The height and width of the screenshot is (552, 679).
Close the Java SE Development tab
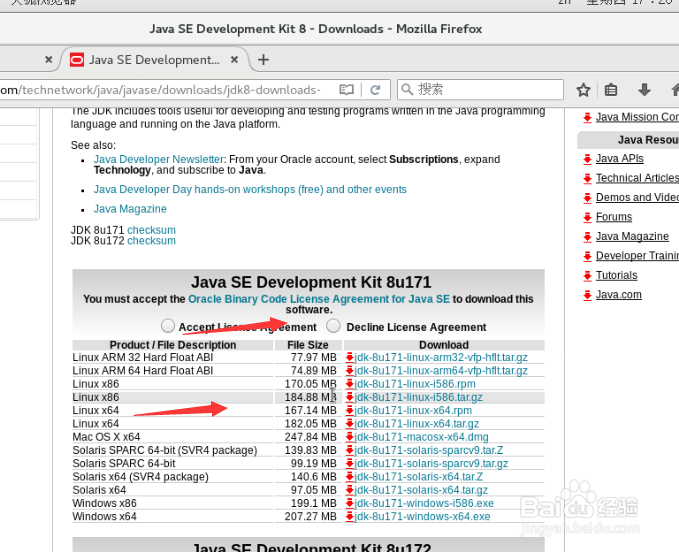tap(234, 59)
